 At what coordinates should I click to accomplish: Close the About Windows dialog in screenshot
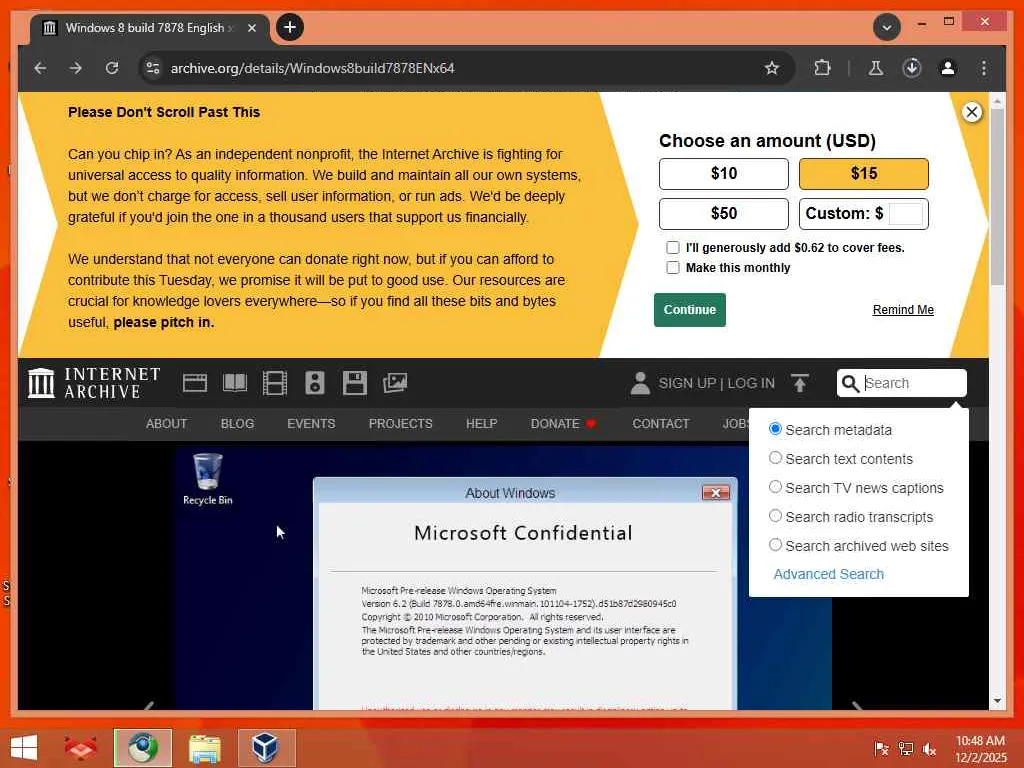[715, 493]
